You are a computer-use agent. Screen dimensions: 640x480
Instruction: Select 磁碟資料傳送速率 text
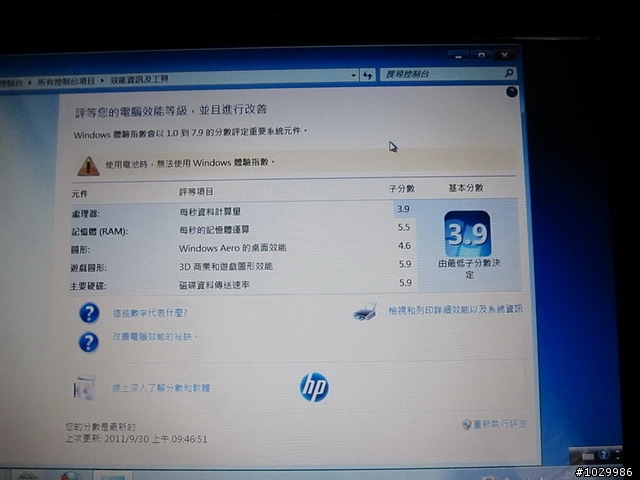click(214, 285)
